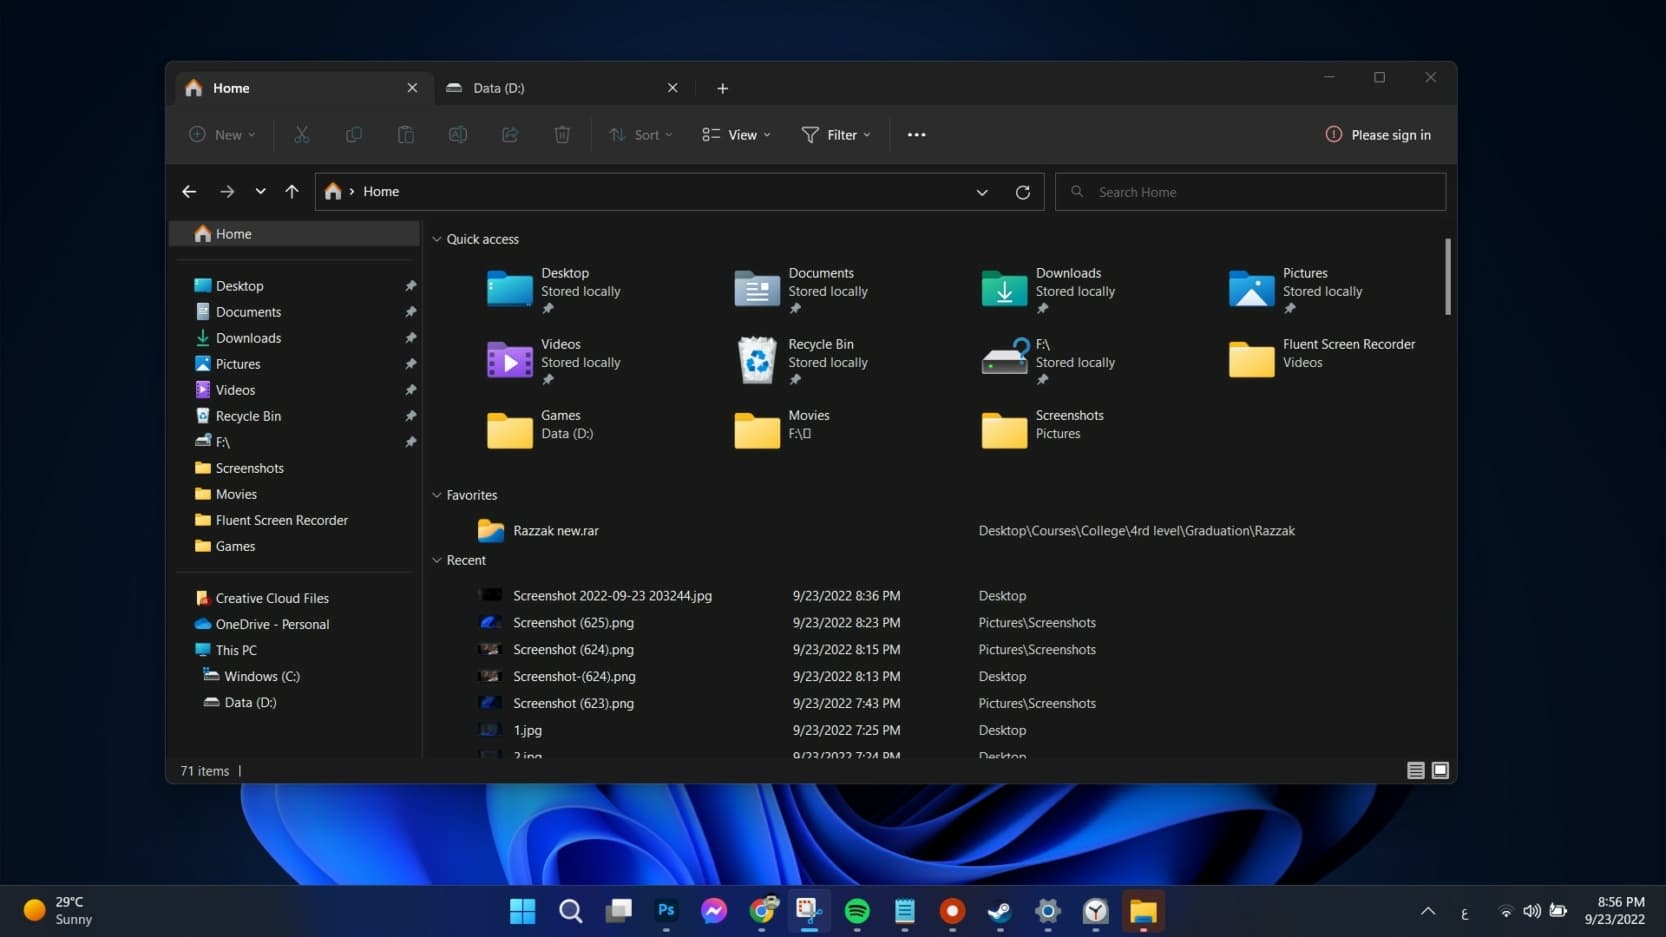Open recent locations chevron
The height and width of the screenshot is (937, 1666).
(x=260, y=192)
